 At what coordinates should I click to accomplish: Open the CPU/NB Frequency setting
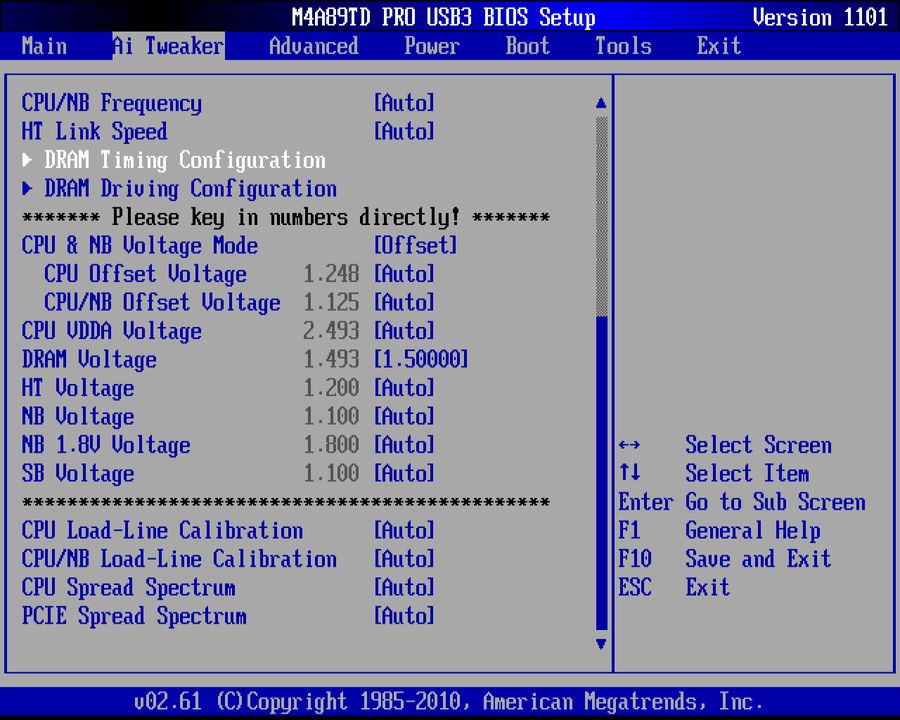pyautogui.click(x=404, y=103)
